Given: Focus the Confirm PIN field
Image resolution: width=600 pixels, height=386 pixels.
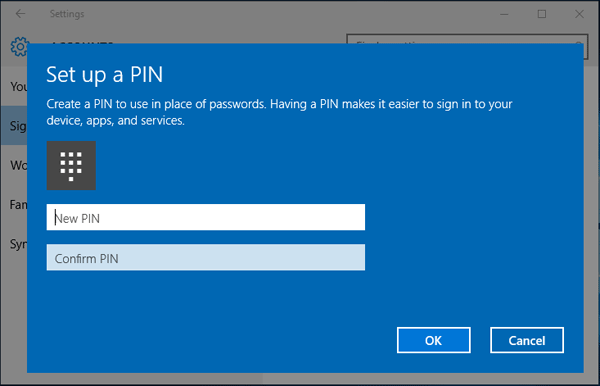Looking at the screenshot, I should [205, 257].
